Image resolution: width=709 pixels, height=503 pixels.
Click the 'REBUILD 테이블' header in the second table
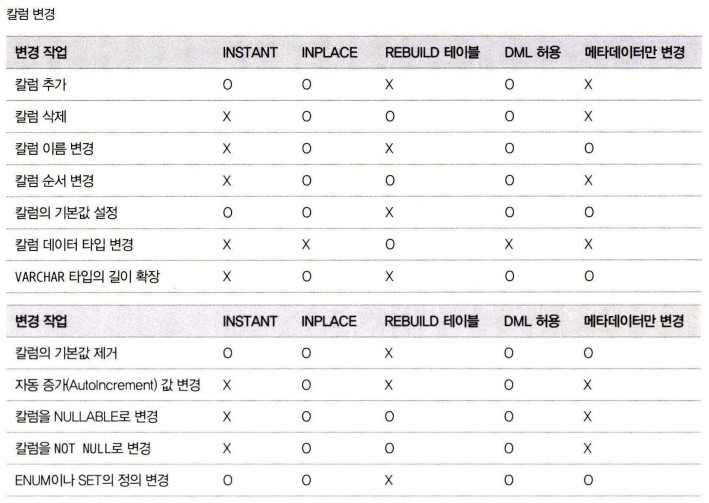(x=431, y=321)
